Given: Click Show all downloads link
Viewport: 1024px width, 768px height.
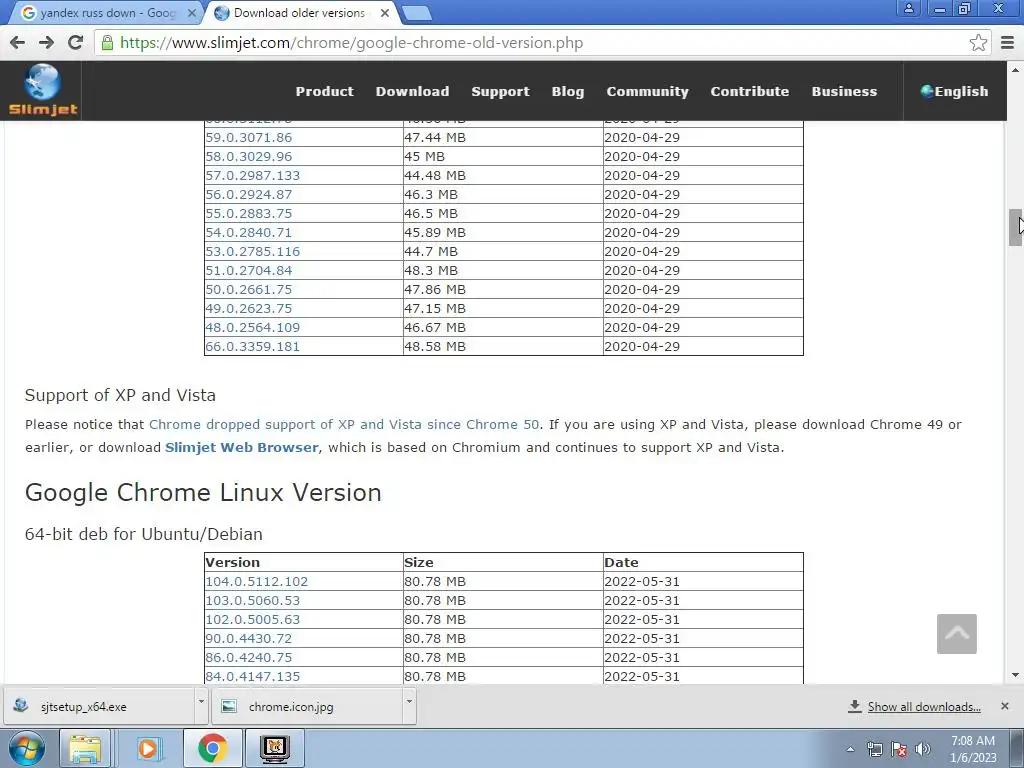Looking at the screenshot, I should pyautogui.click(x=923, y=707).
